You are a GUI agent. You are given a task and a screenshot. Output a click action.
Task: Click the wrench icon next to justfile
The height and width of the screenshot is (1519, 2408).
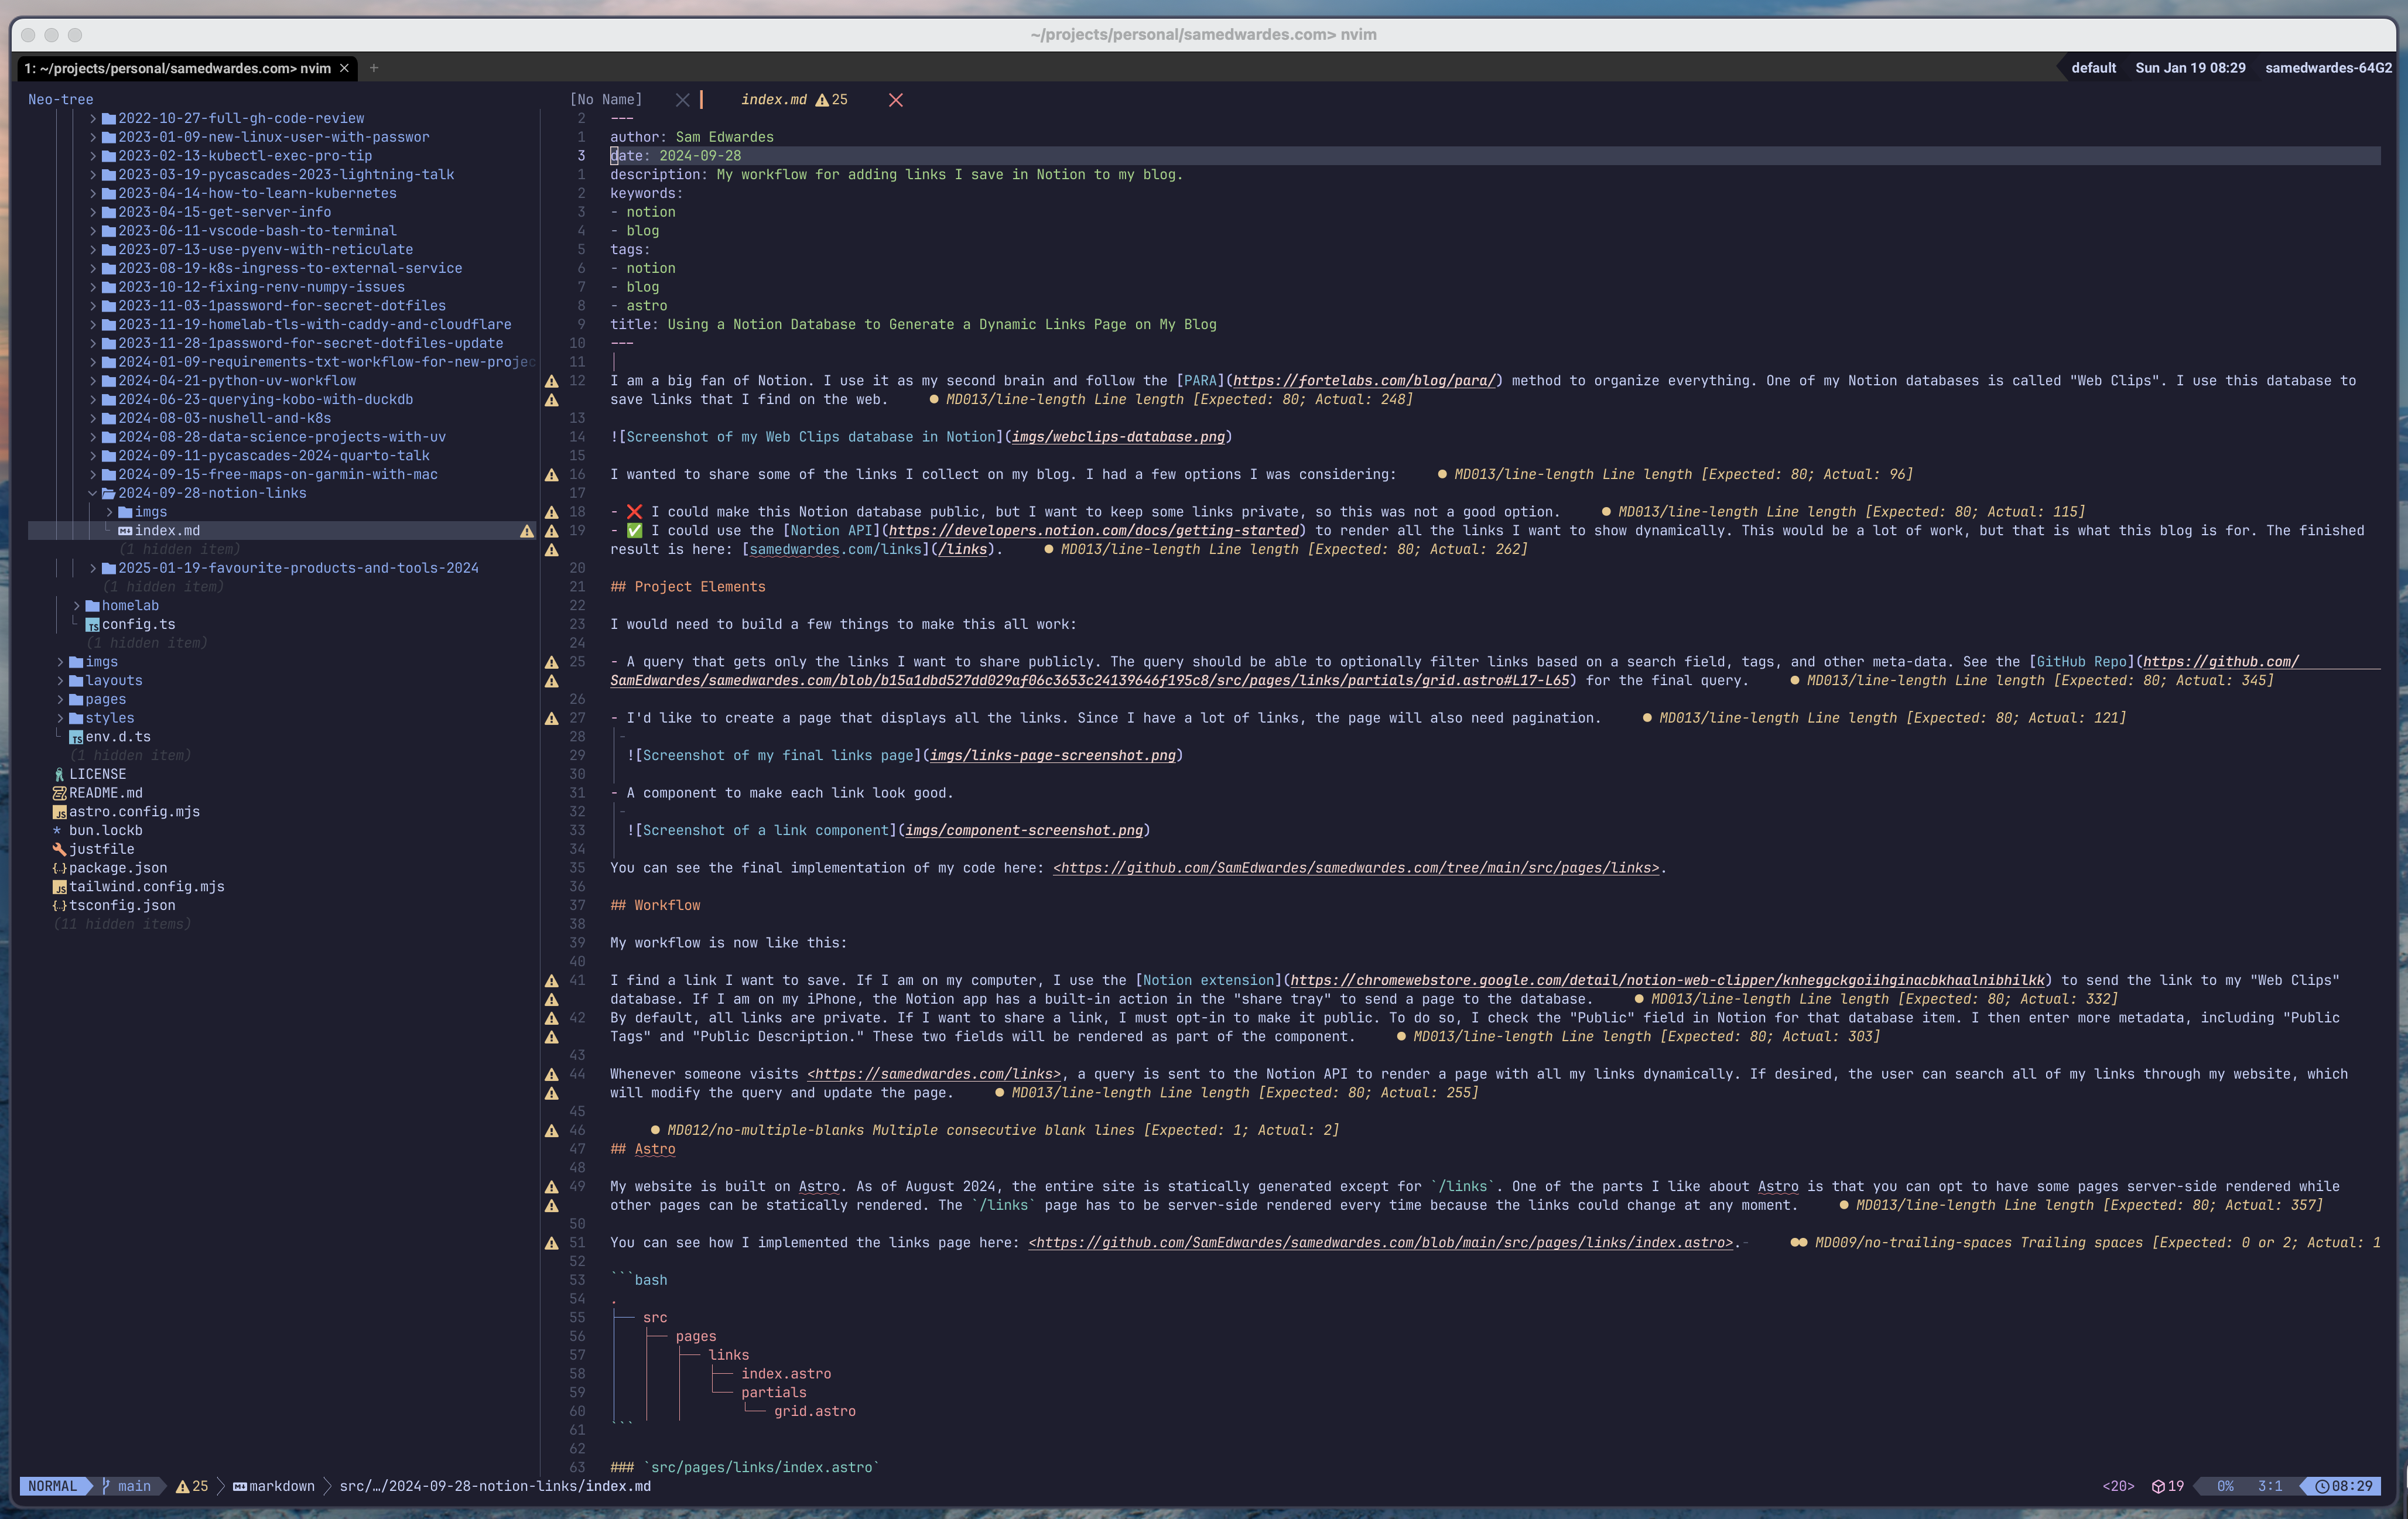[x=59, y=849]
